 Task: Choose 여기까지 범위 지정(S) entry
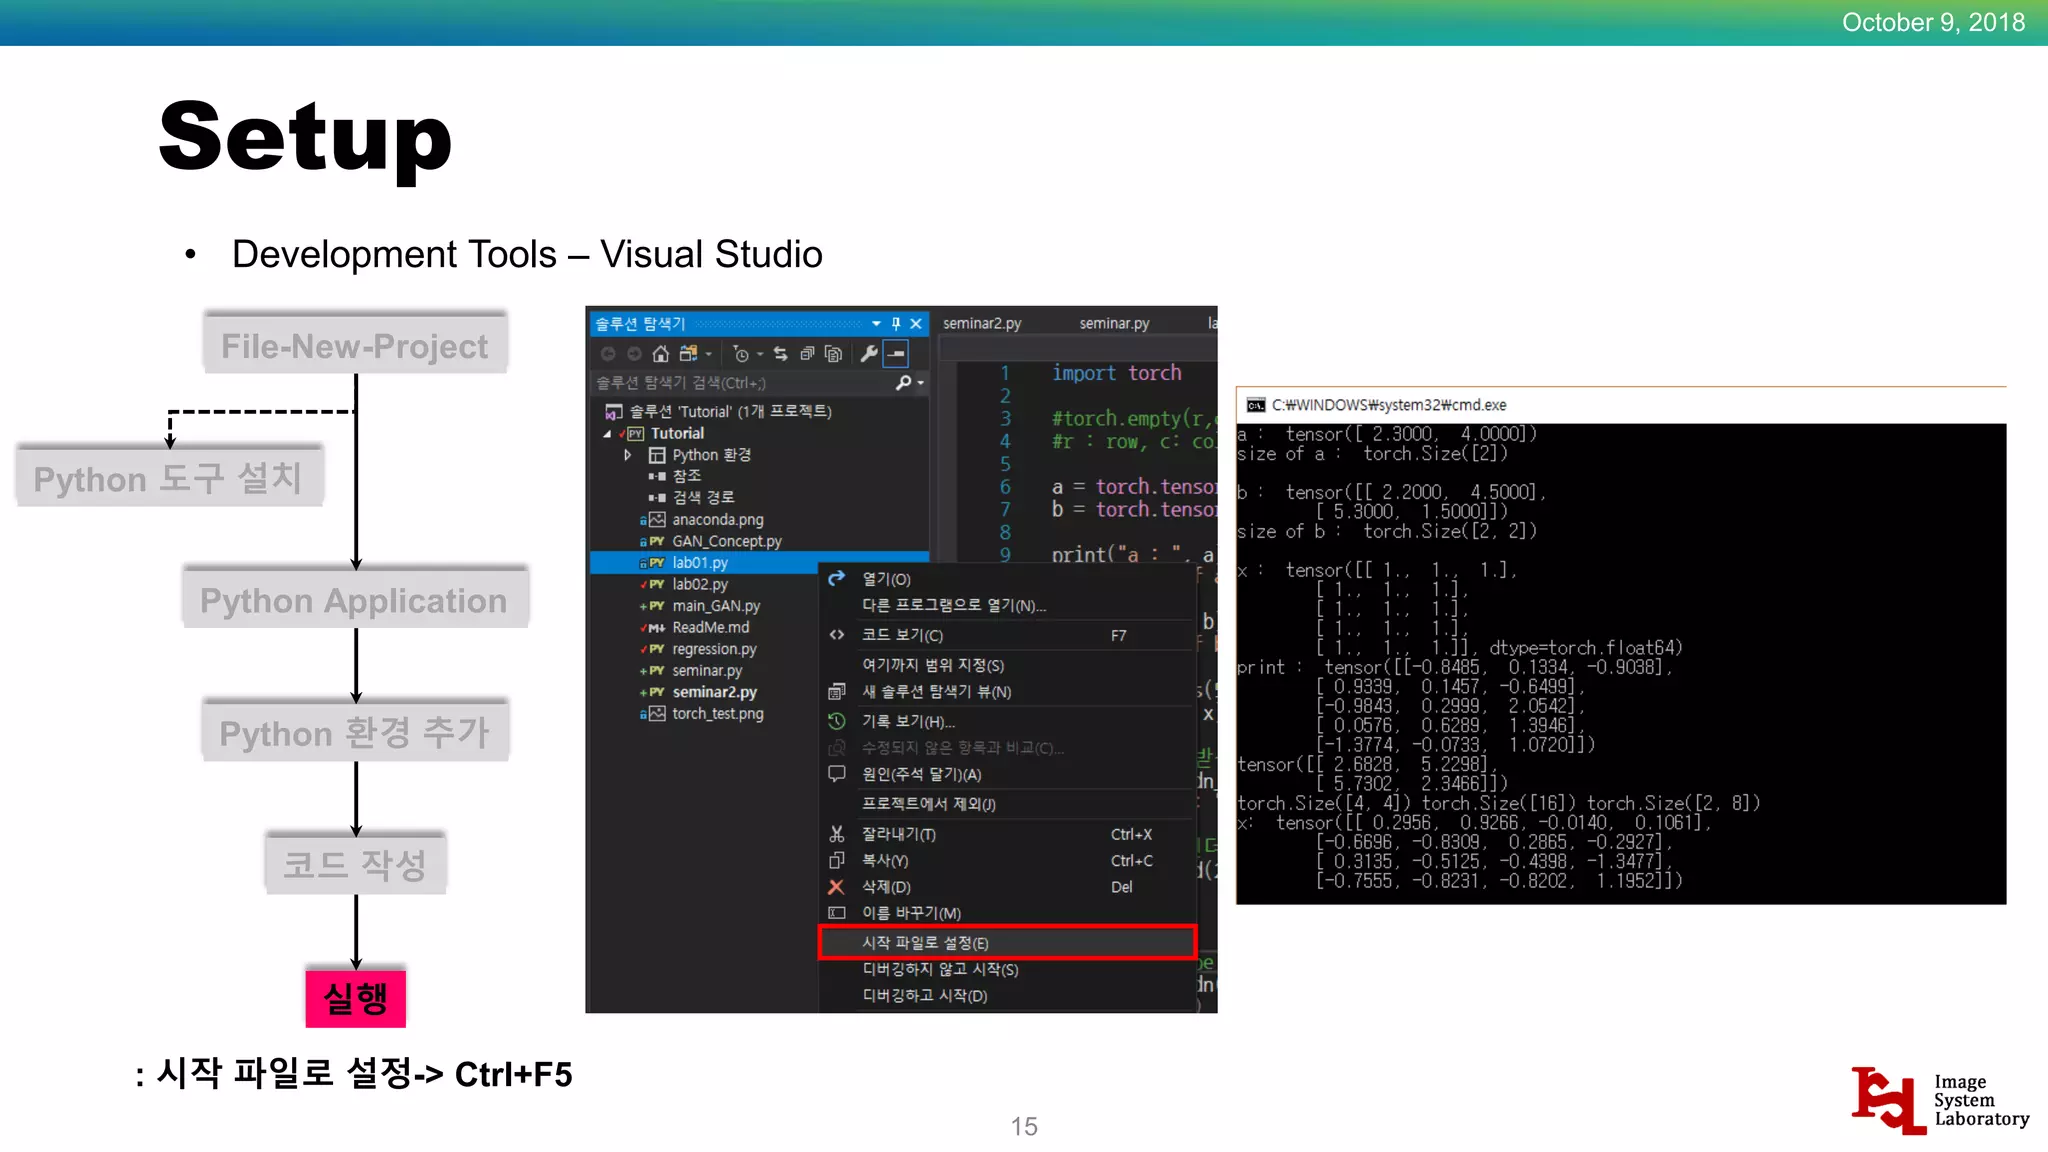click(1008, 665)
